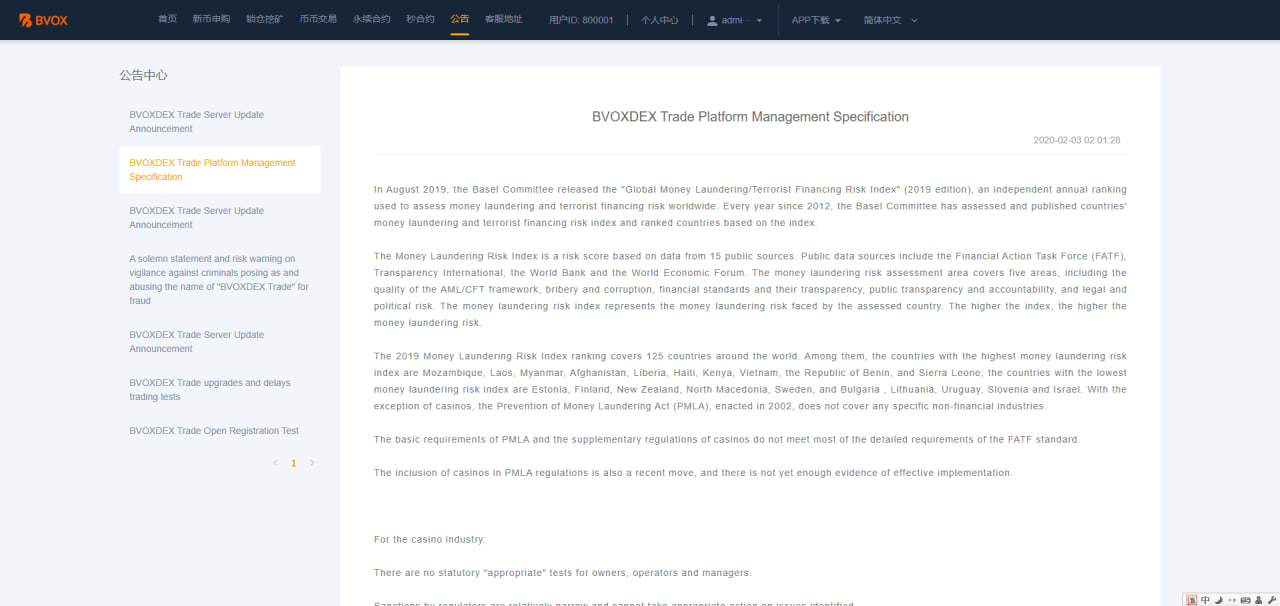Screen dimensions: 1280x606
Task: Go to 新币申购 in the navigation bar
Action: [211, 19]
